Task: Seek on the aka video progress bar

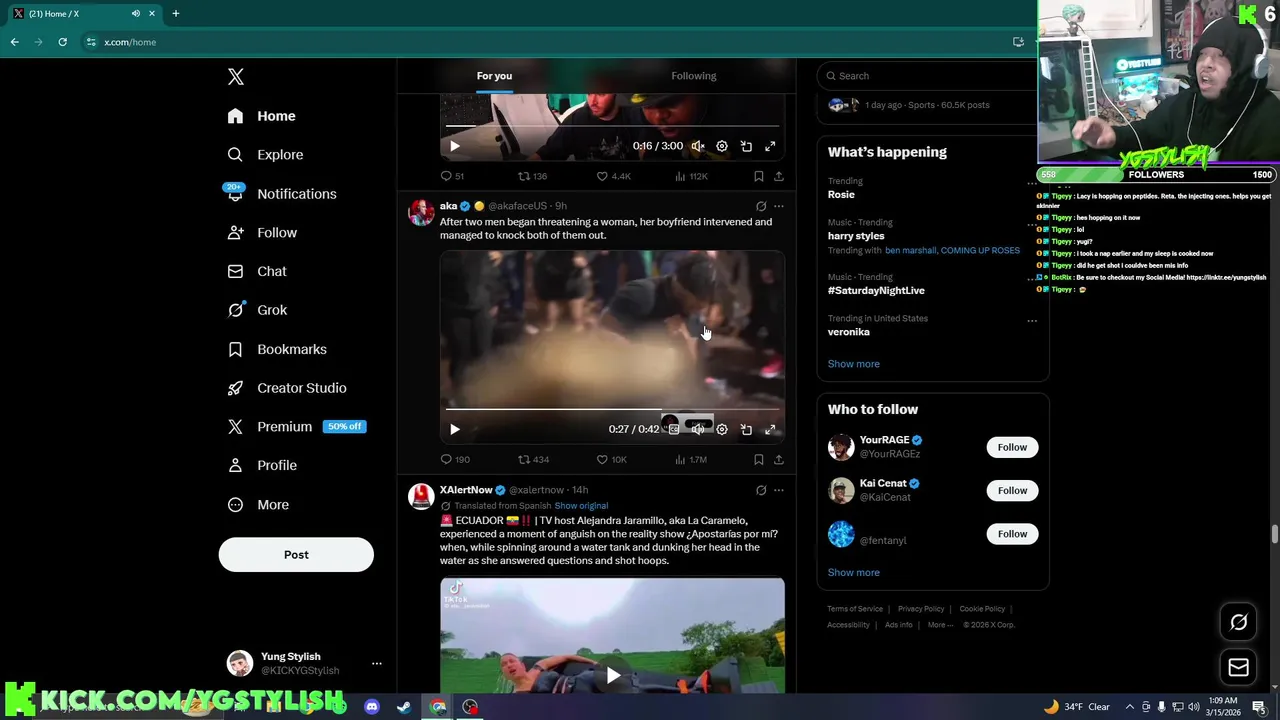Action: click(x=612, y=409)
